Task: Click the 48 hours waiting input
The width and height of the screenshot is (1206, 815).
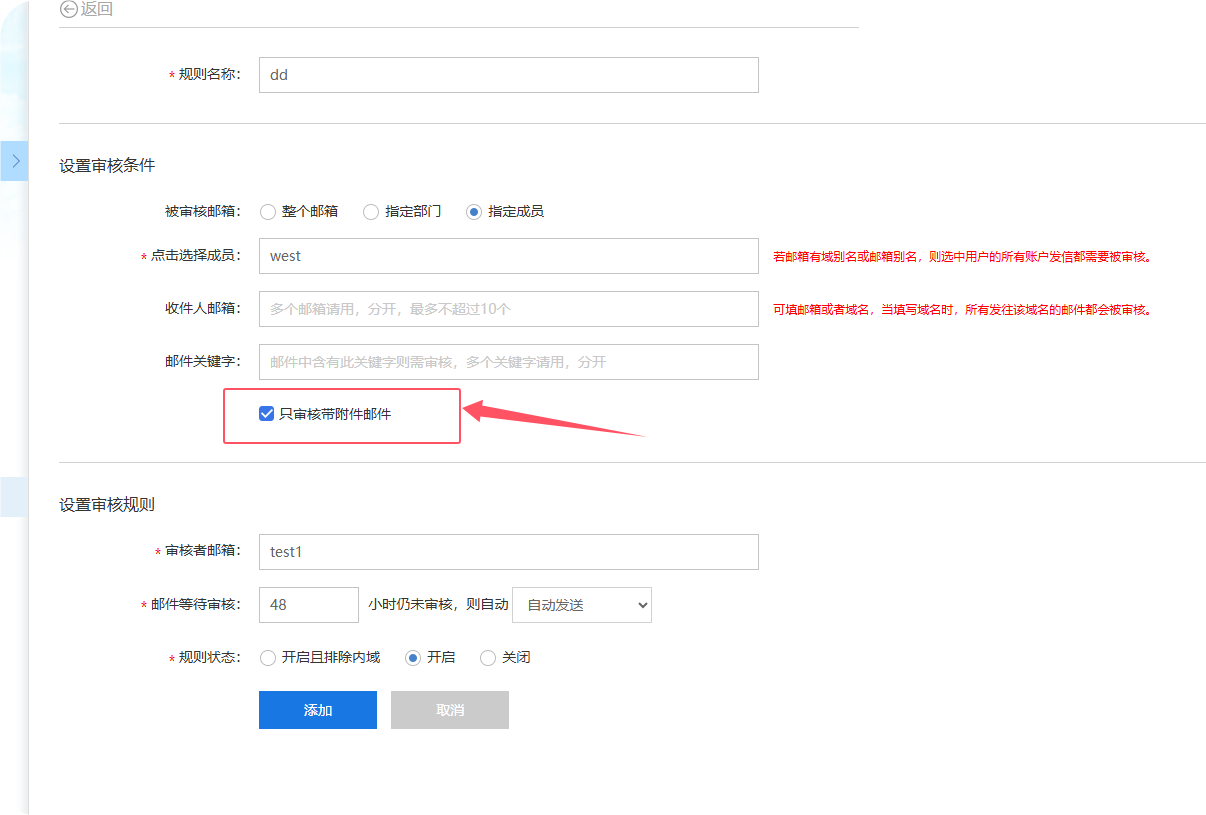Action: (x=308, y=605)
